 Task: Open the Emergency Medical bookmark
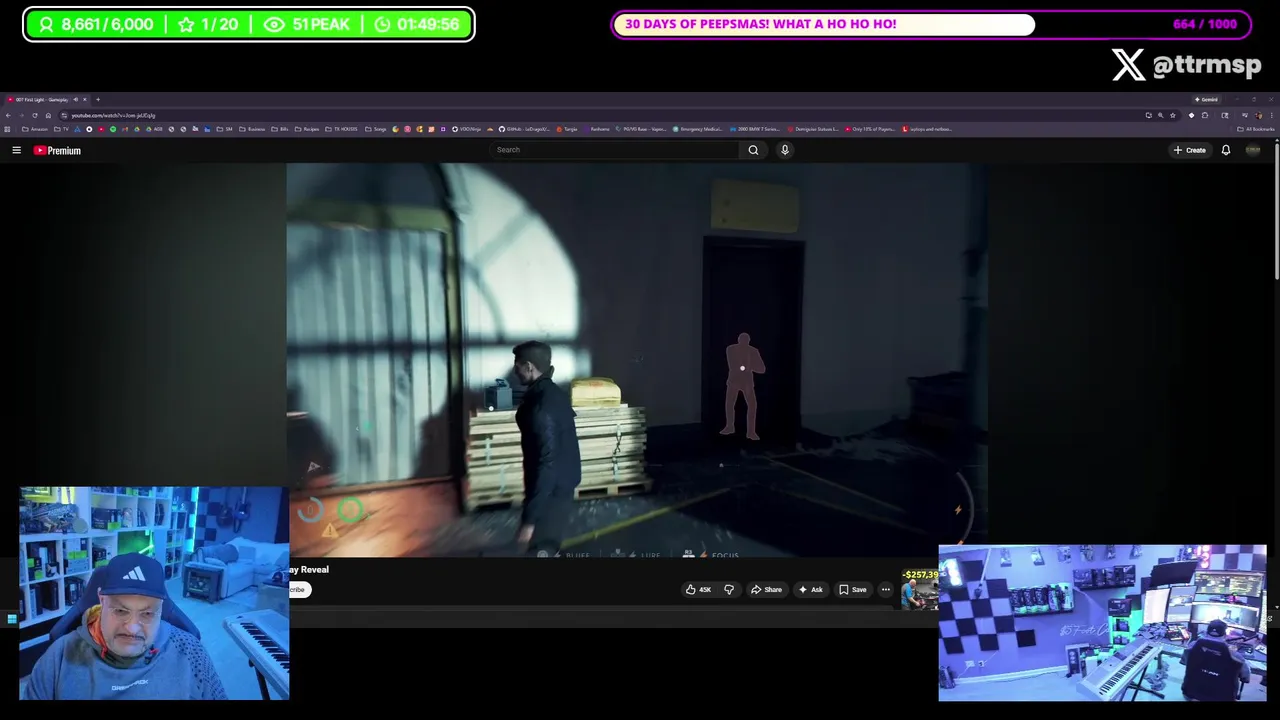click(698, 129)
